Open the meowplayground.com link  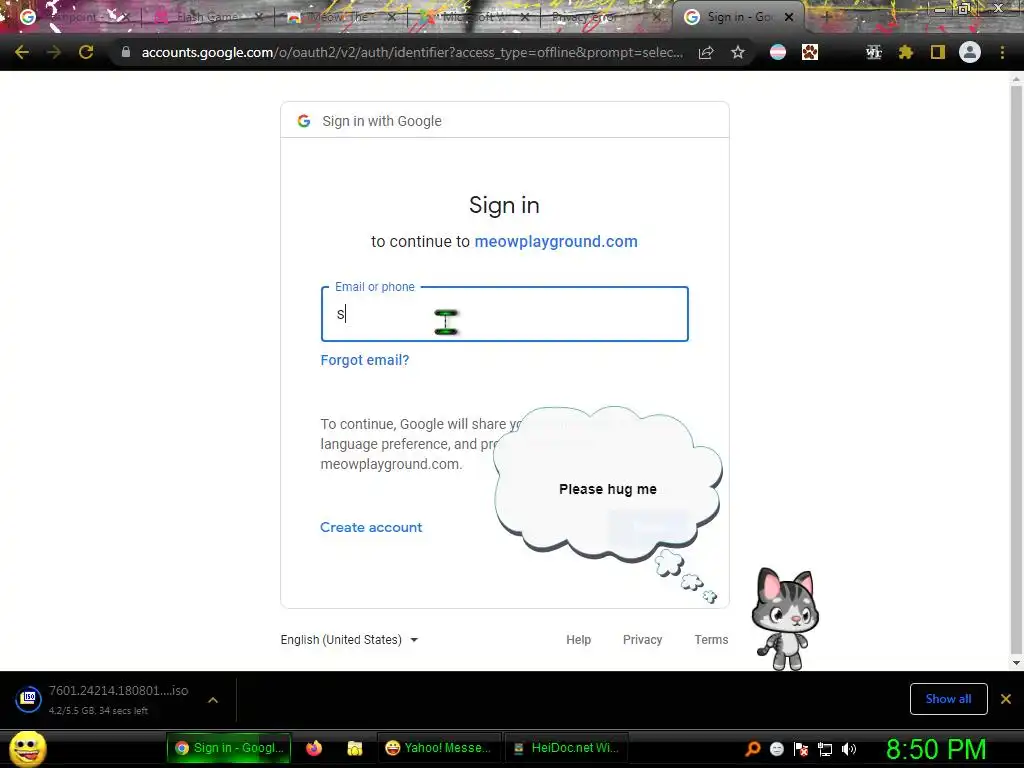click(x=556, y=242)
